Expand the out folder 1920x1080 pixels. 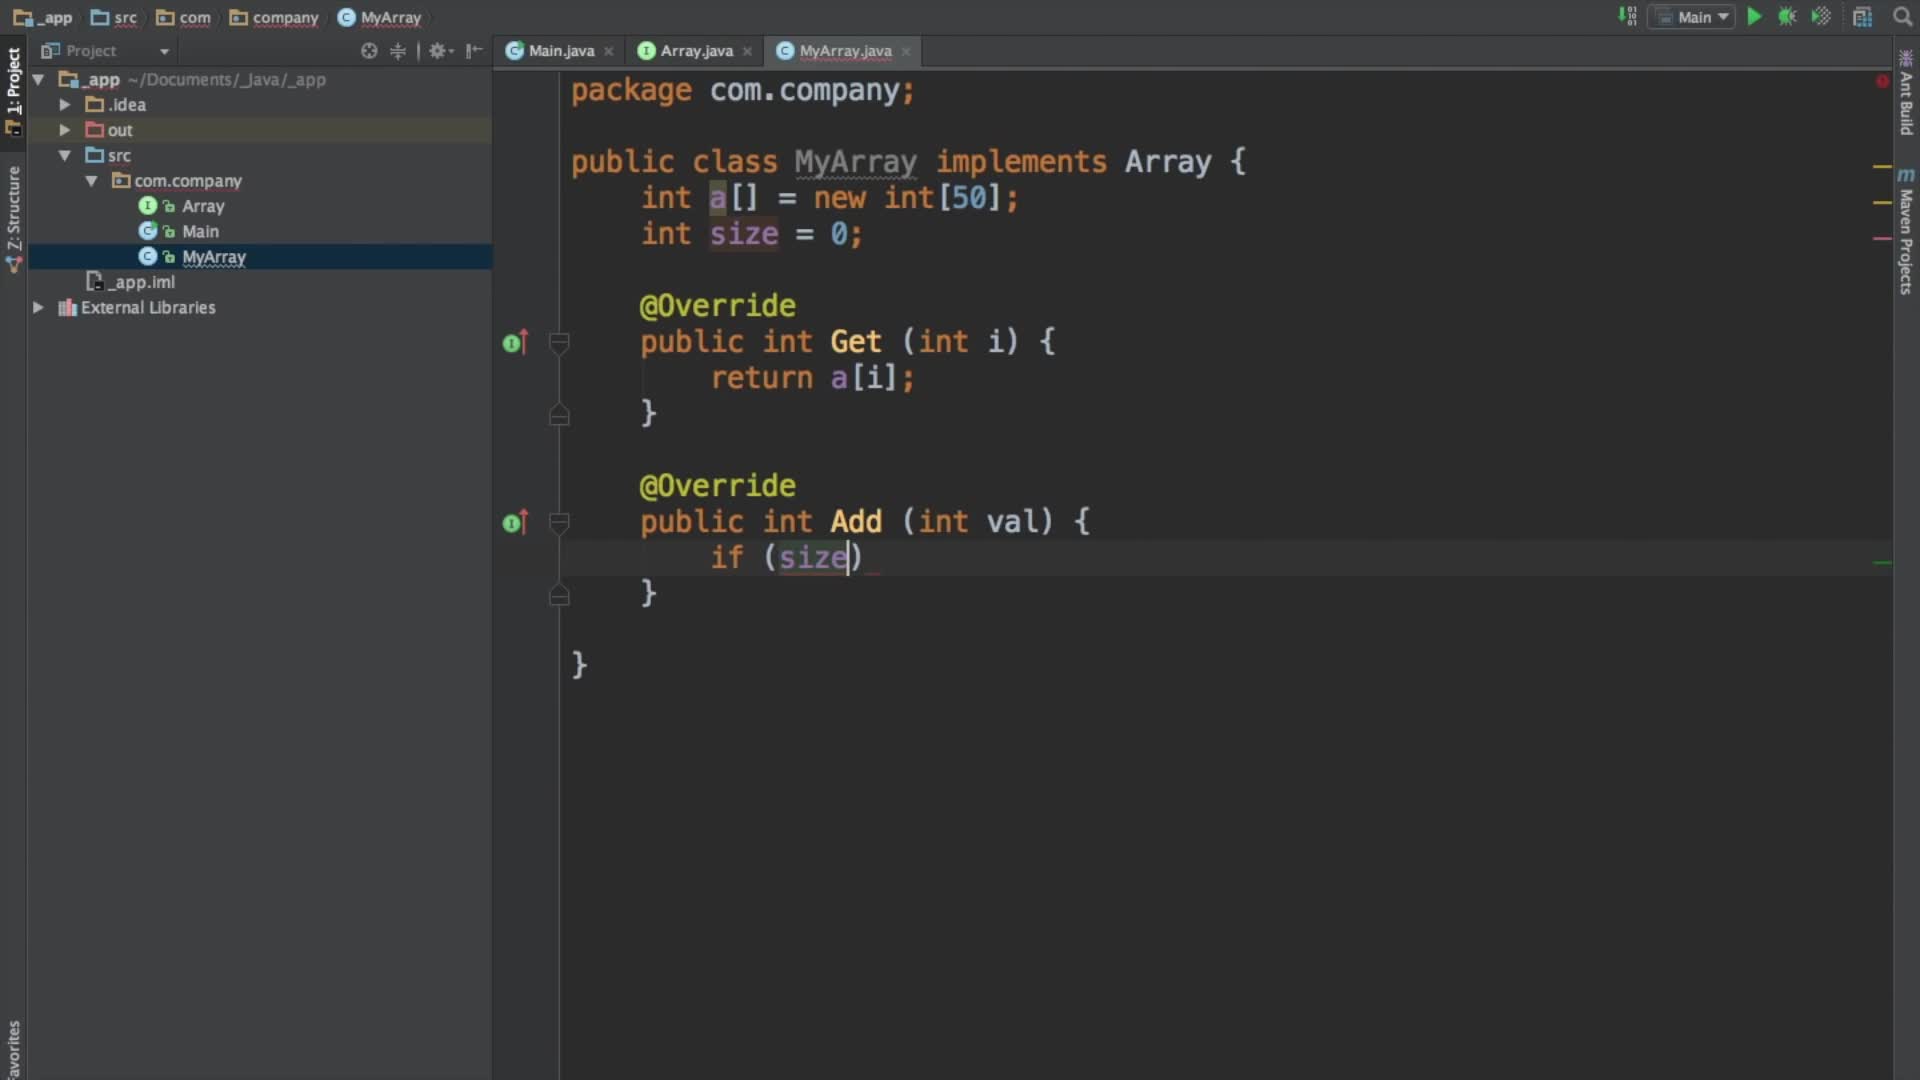65,130
